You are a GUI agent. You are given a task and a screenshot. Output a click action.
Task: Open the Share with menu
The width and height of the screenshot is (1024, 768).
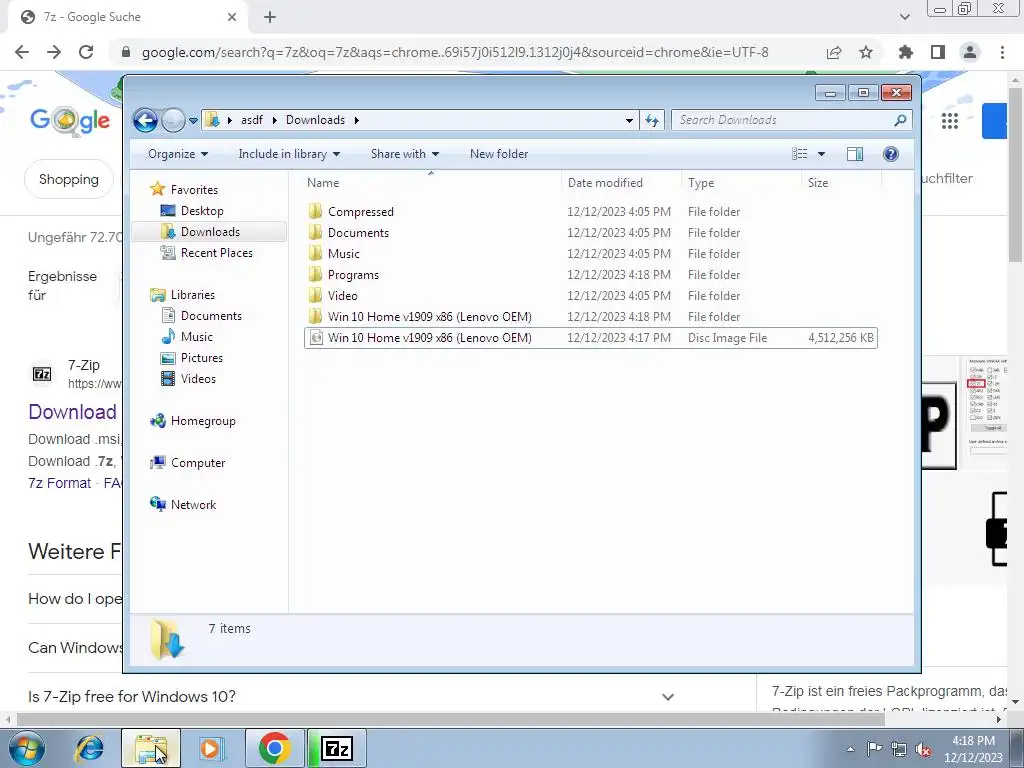tap(405, 154)
